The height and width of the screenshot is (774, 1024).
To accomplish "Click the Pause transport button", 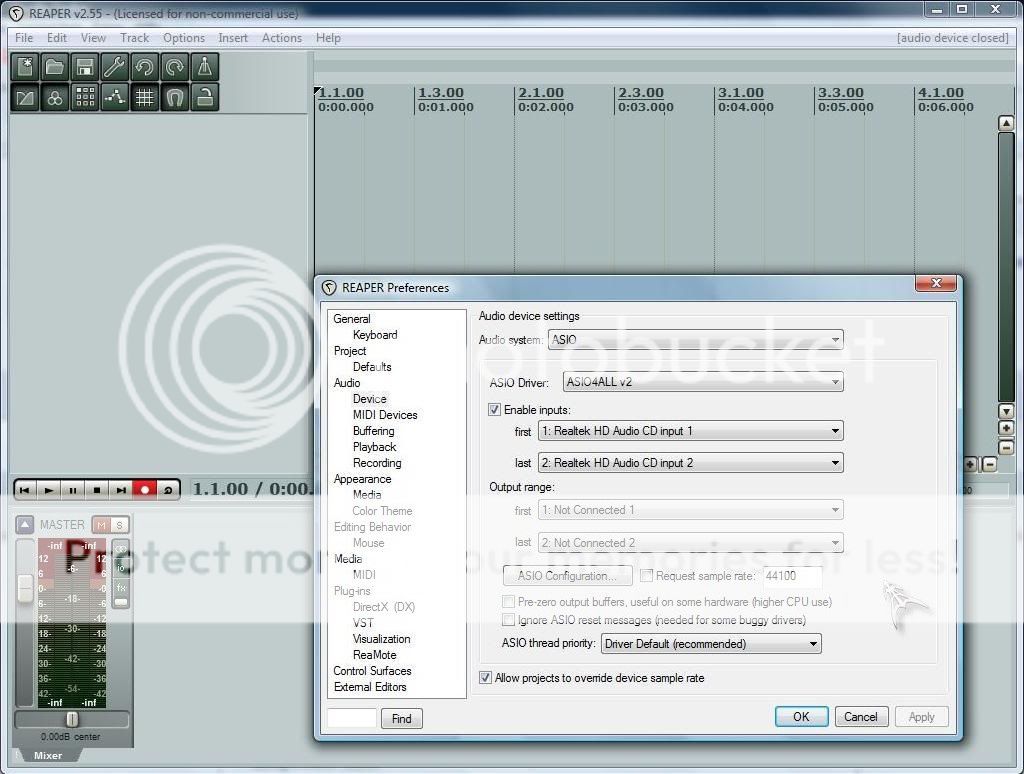I will tap(73, 490).
